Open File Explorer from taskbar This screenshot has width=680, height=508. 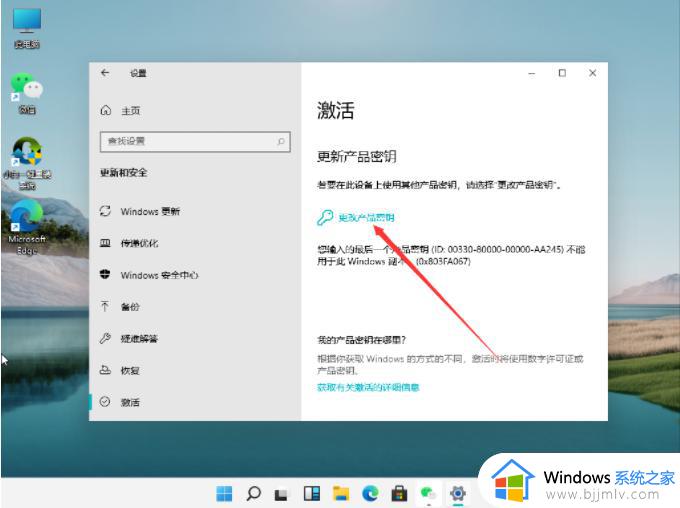click(341, 493)
